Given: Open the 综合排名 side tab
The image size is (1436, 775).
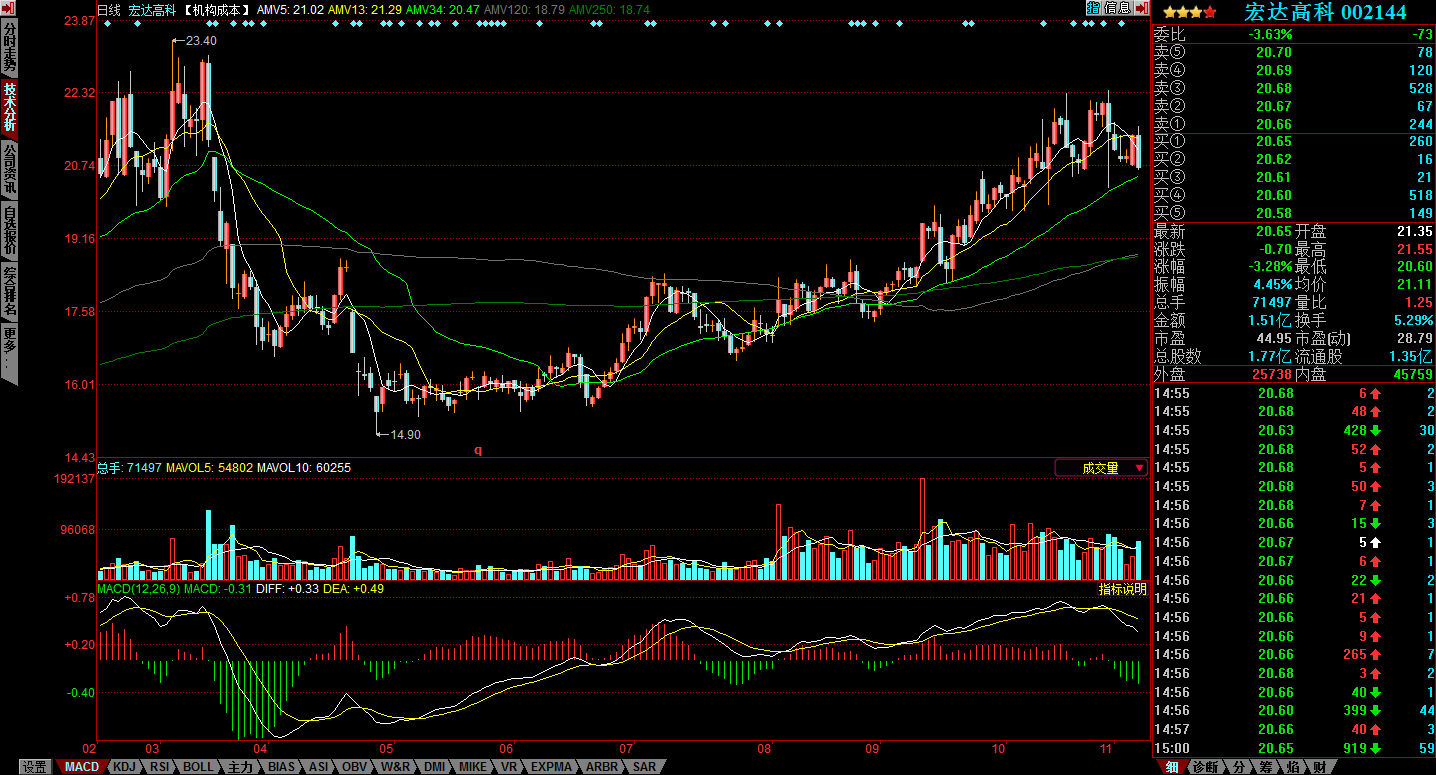Looking at the screenshot, I should [9, 290].
